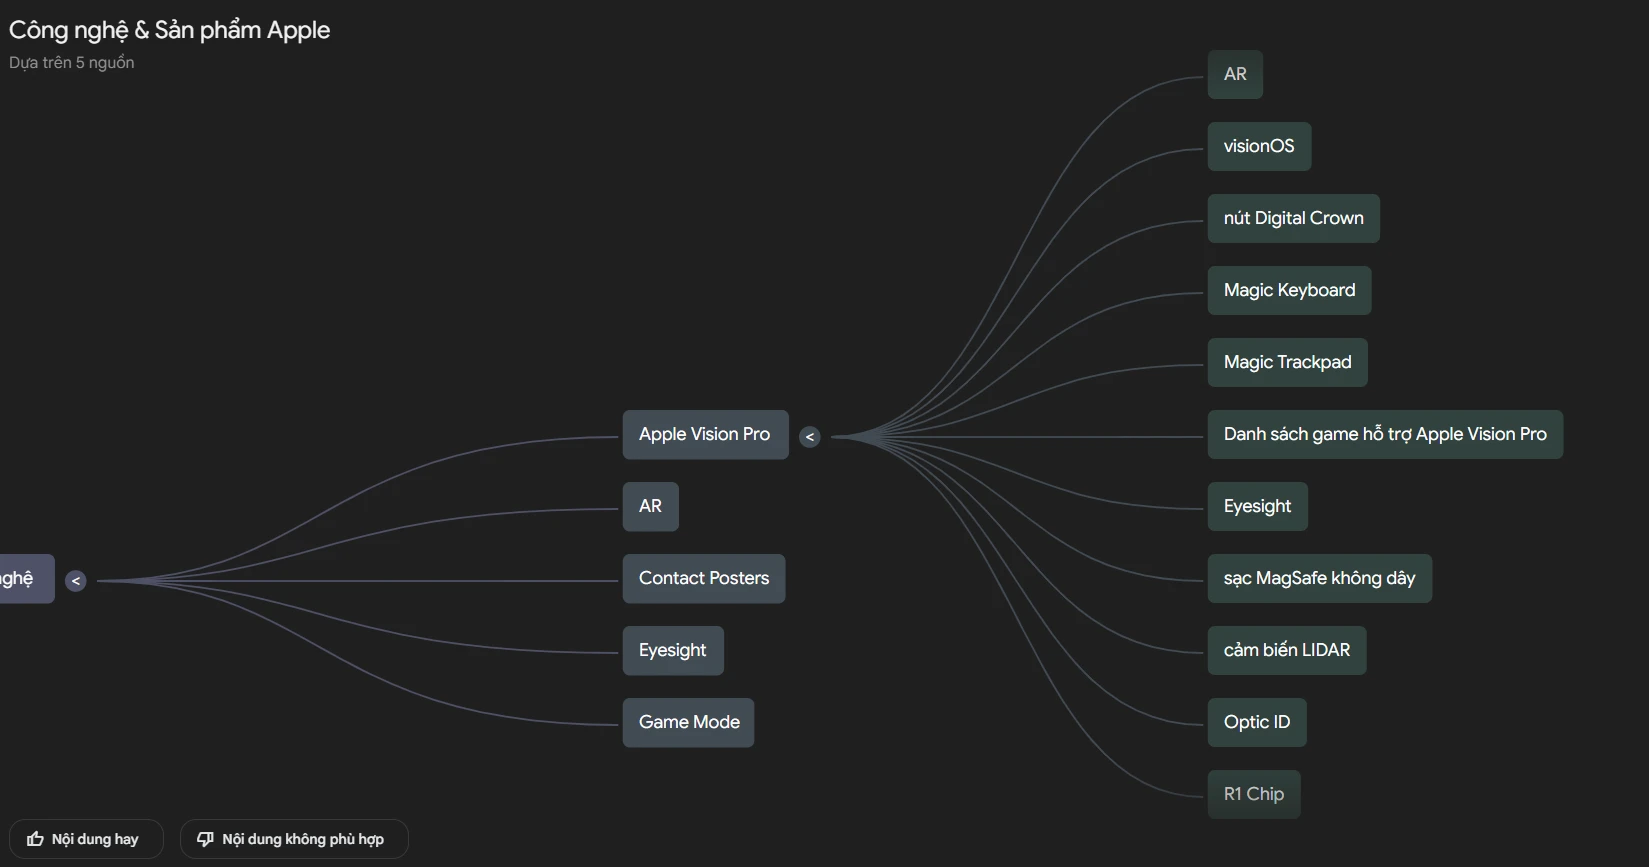Click the partially visible root node ending in 'ghệ'
Screen dimensions: 1649x867
point(26,579)
